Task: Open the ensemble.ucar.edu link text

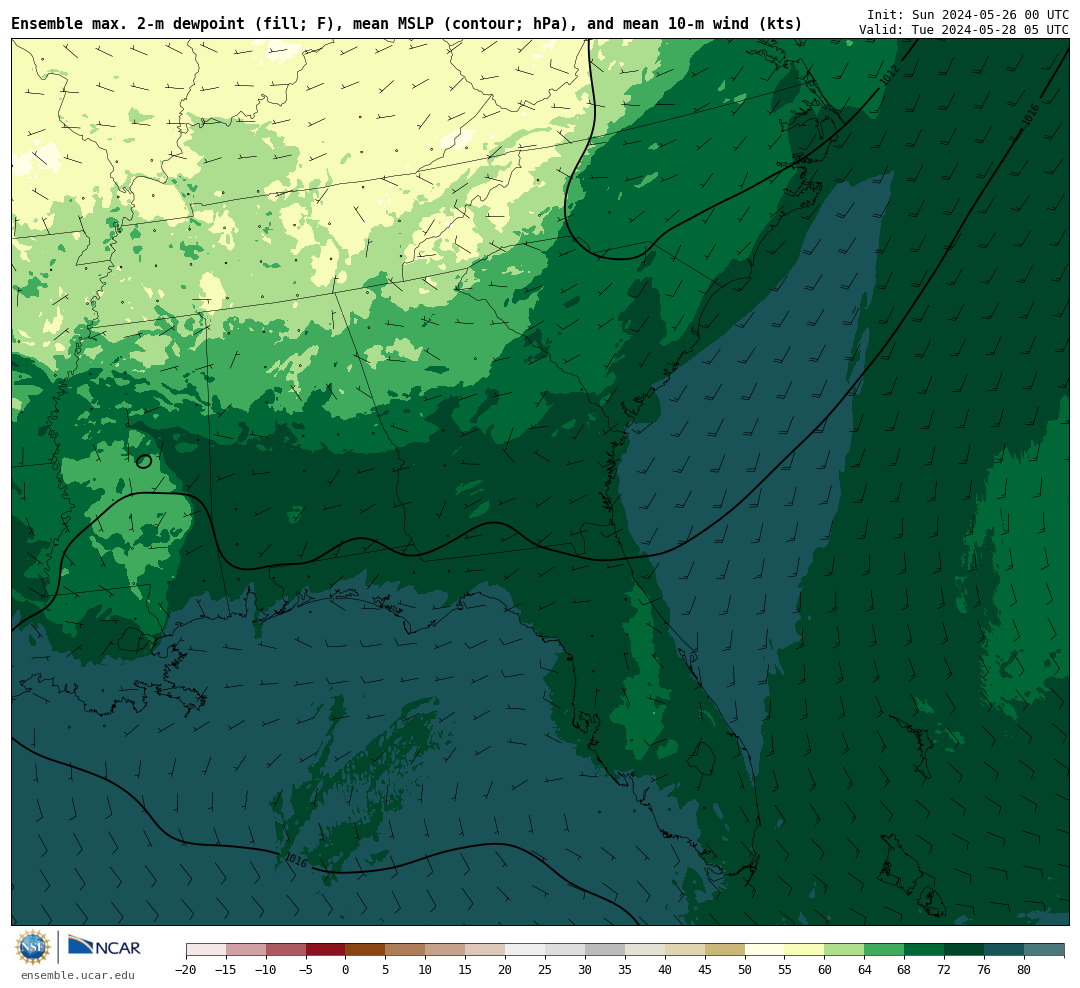Action: (x=78, y=975)
